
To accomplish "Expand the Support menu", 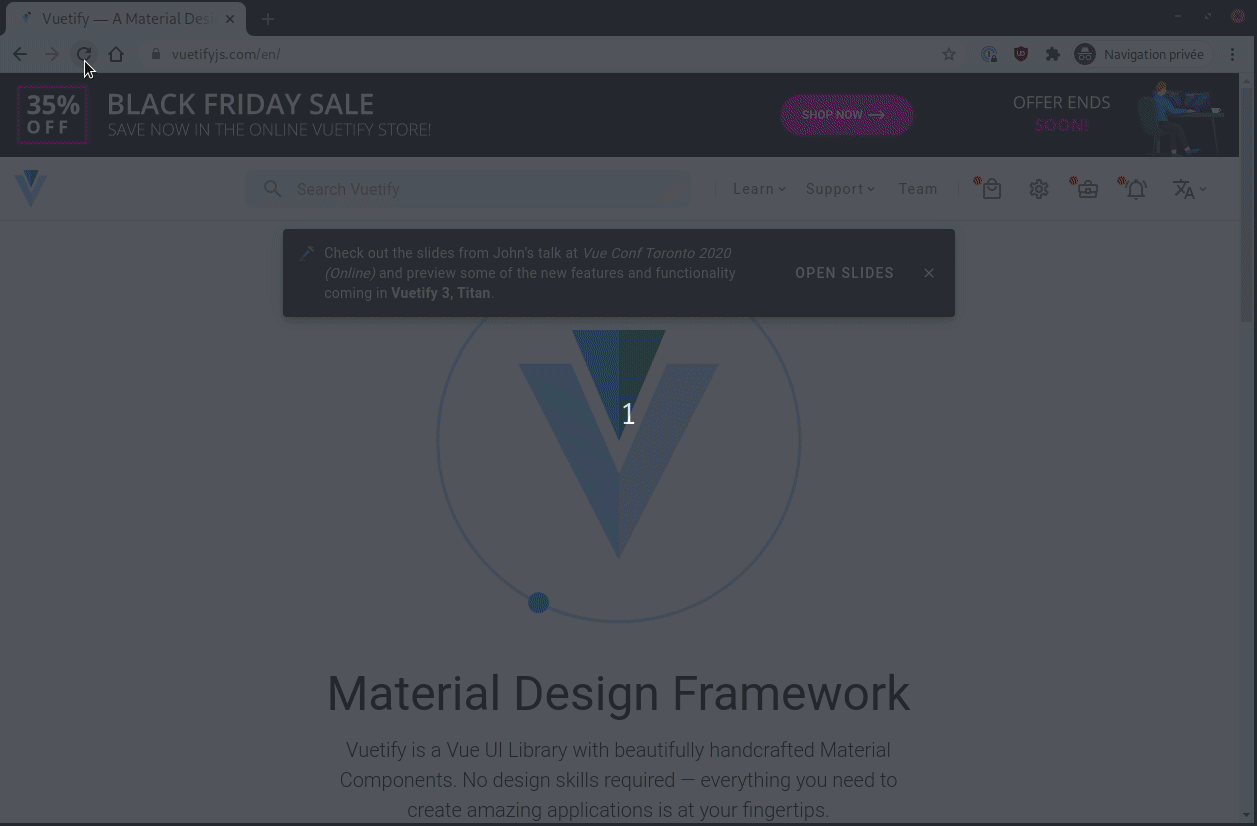I will click(x=839, y=189).
